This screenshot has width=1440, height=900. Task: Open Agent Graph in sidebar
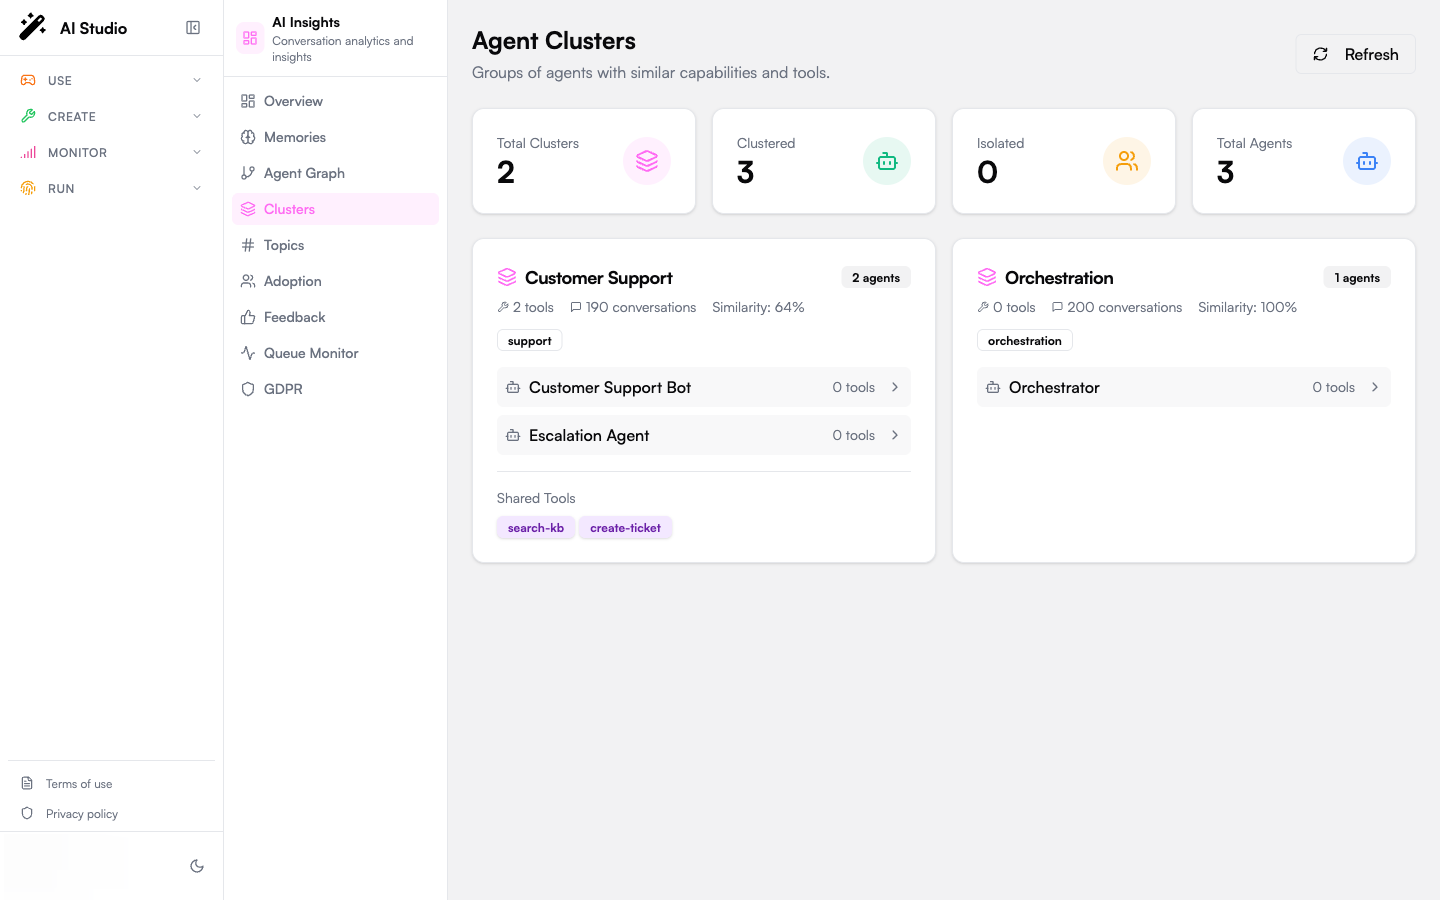335,173
